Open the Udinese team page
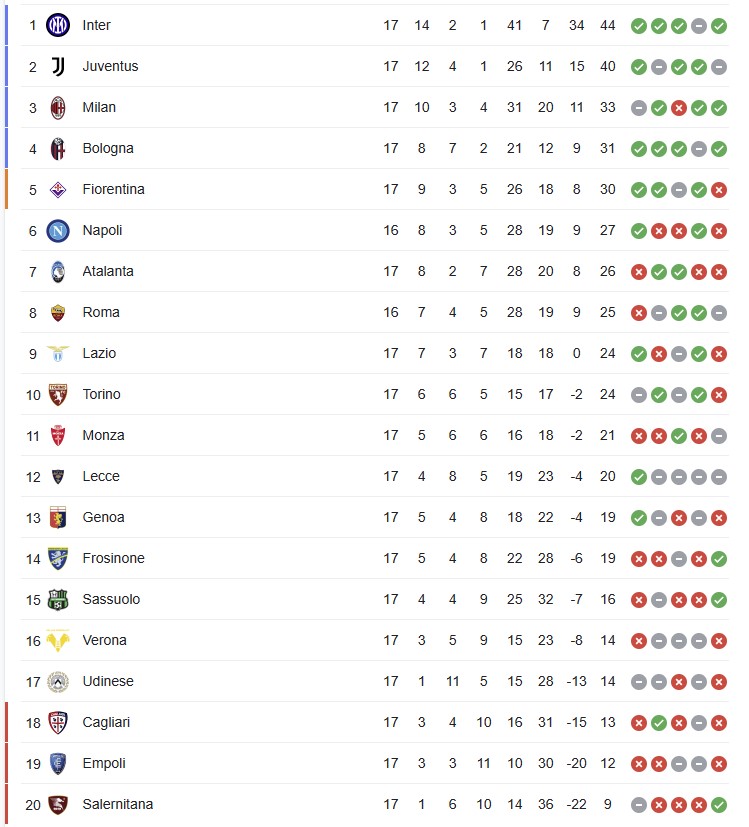This screenshot has width=749, height=827. 108,681
